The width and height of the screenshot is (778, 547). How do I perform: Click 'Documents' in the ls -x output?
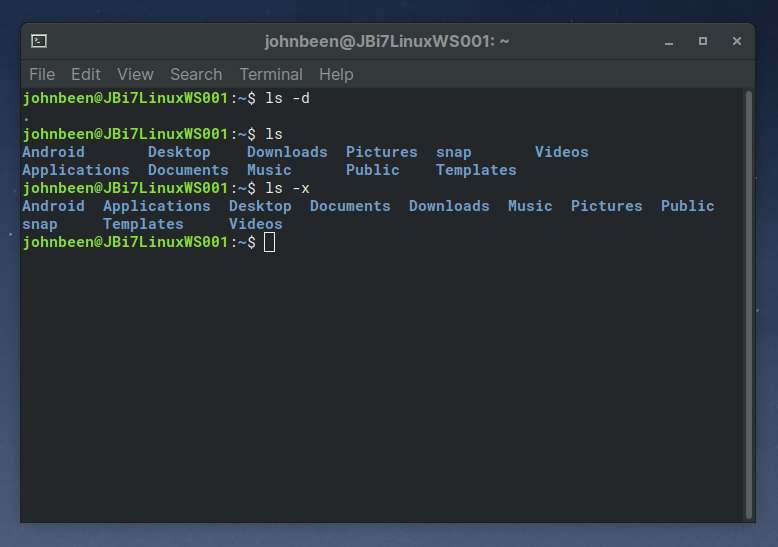(350, 206)
